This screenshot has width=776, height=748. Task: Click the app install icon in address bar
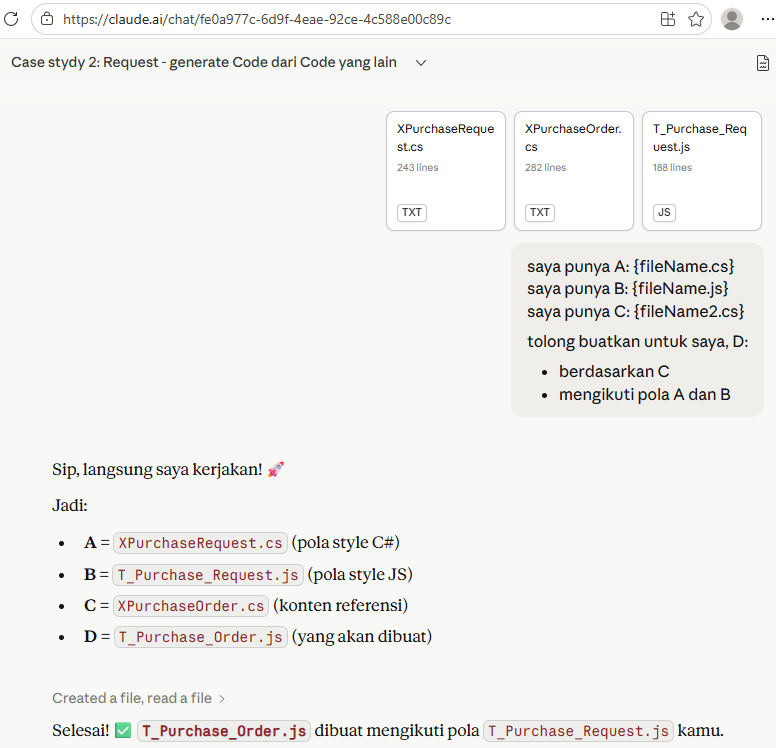(x=668, y=19)
